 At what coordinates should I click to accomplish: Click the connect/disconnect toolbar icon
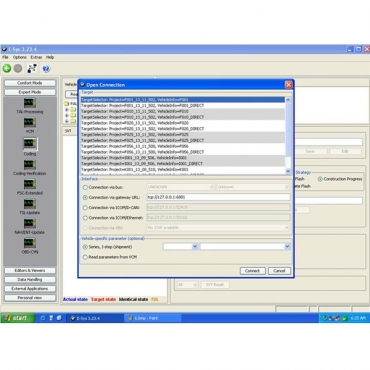[32, 69]
